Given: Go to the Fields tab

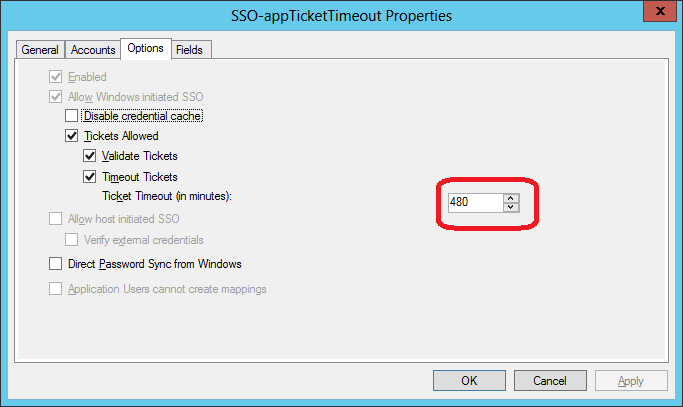Looking at the screenshot, I should [189, 50].
